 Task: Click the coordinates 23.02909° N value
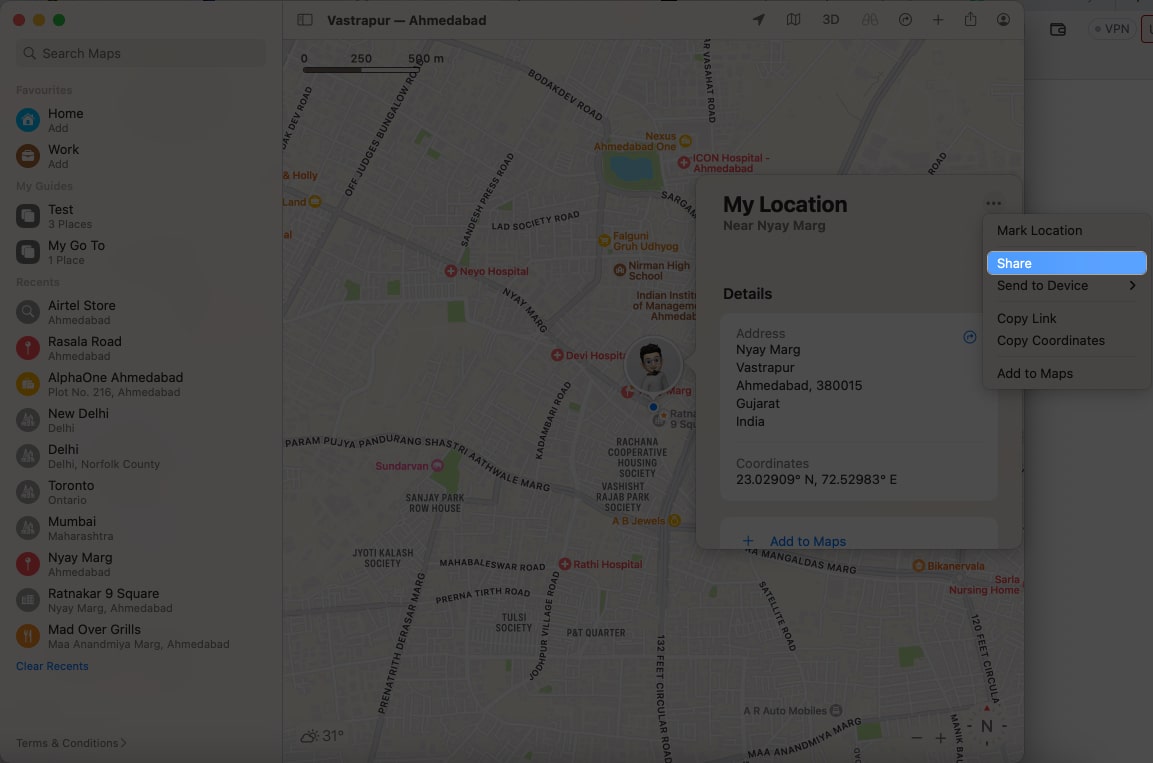(816, 479)
